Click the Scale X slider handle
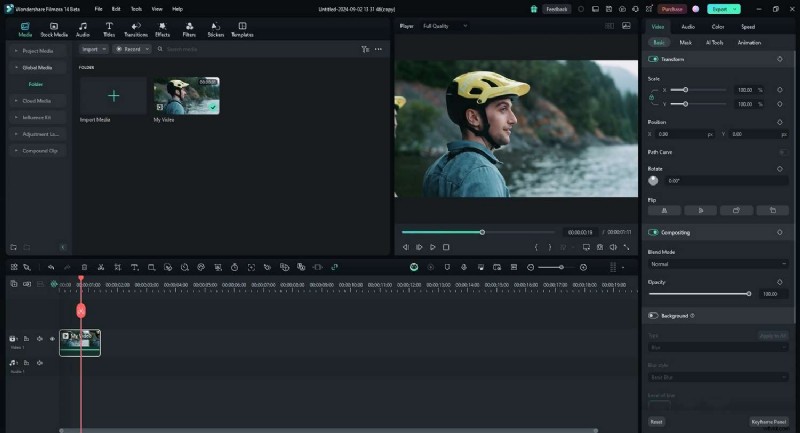Screen dimensions: 800x433 coord(686,90)
